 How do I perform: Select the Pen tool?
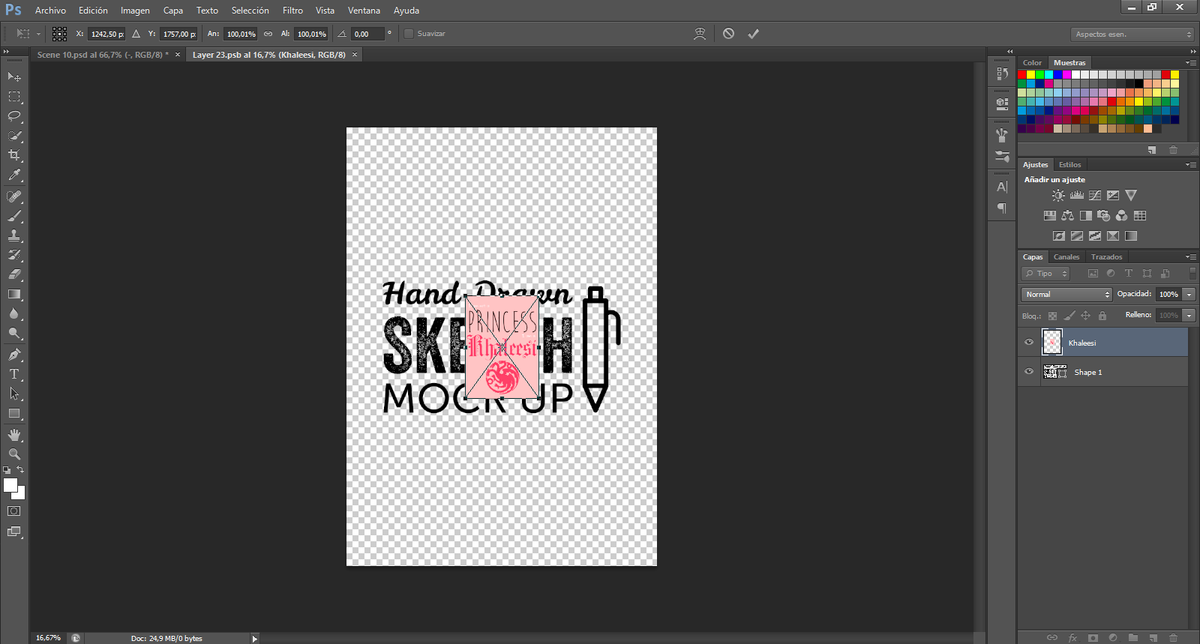pos(14,355)
